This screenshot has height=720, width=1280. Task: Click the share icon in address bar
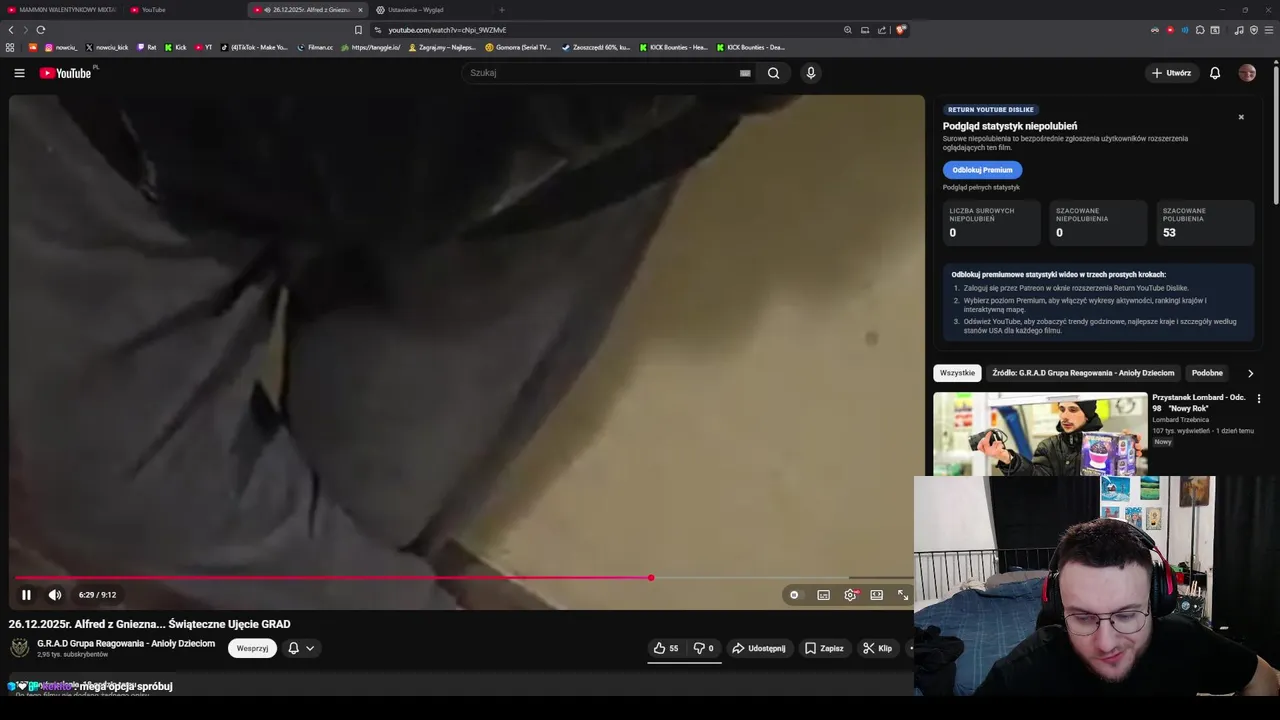coord(882,30)
